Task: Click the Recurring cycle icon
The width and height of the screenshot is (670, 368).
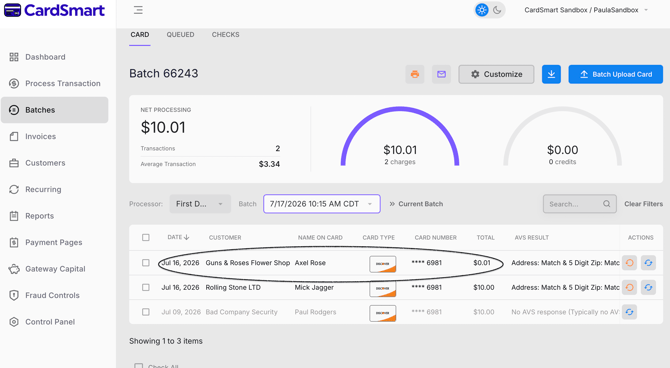Action: (x=14, y=189)
